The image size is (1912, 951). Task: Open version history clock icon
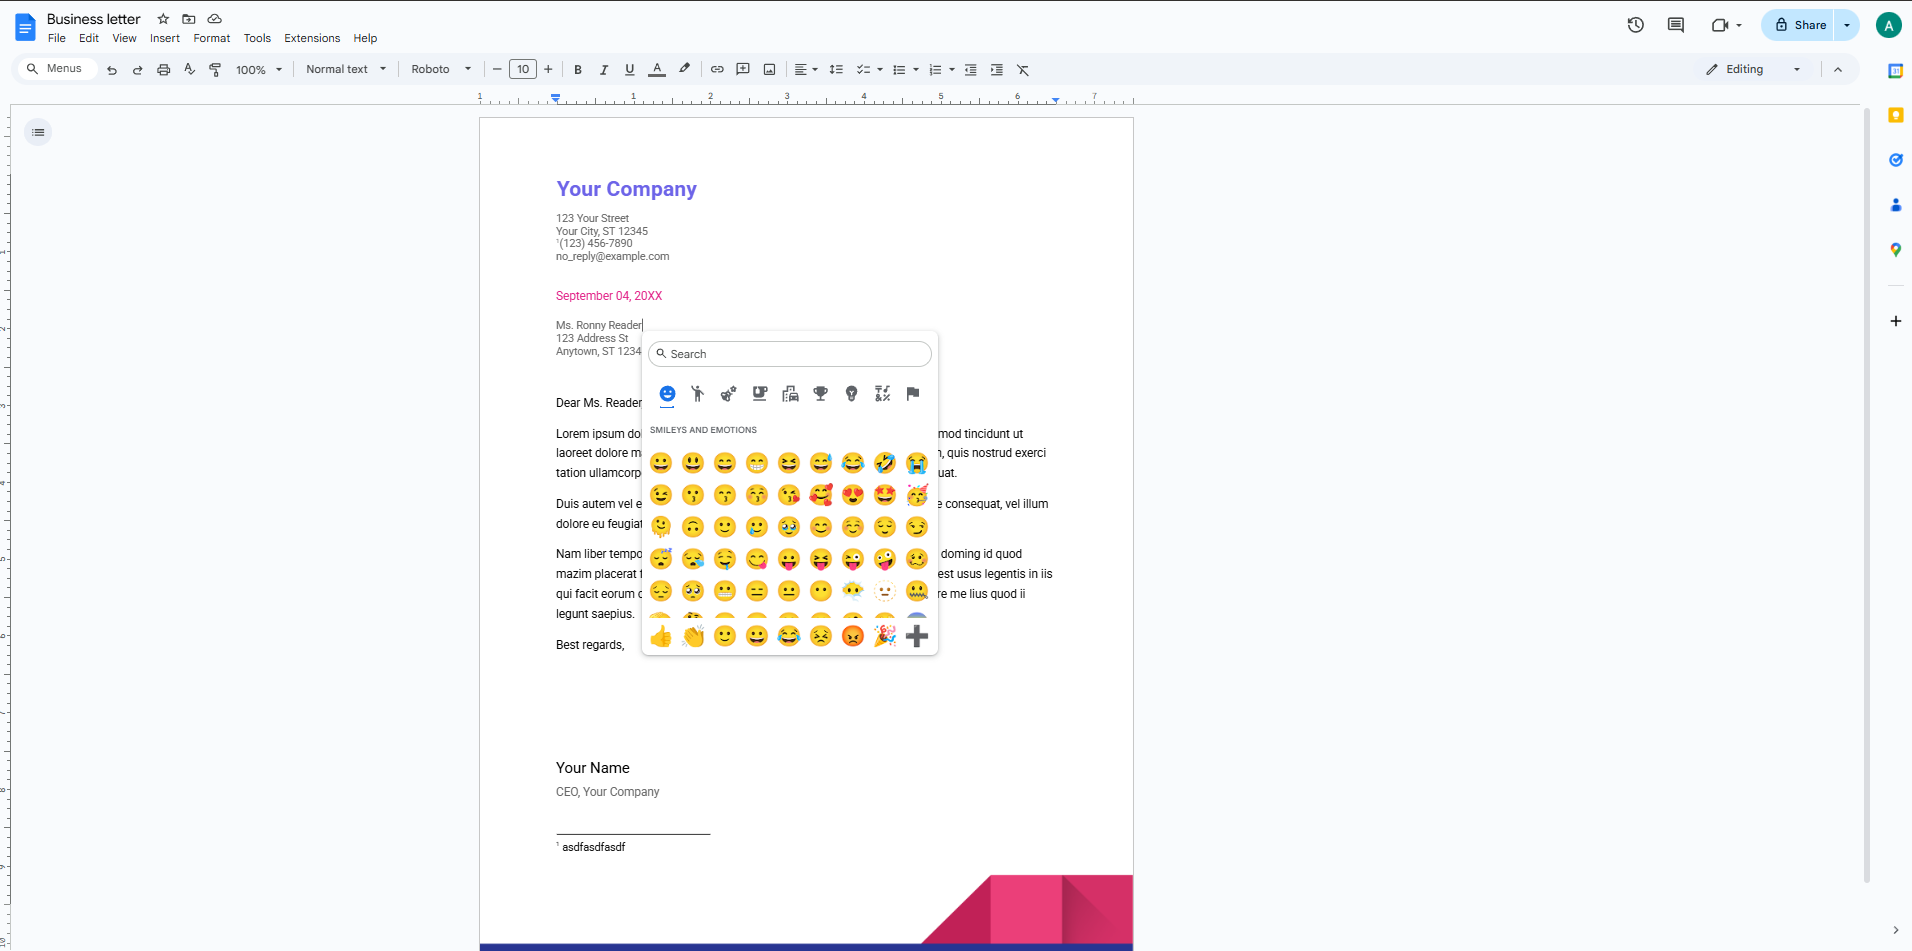(1636, 25)
